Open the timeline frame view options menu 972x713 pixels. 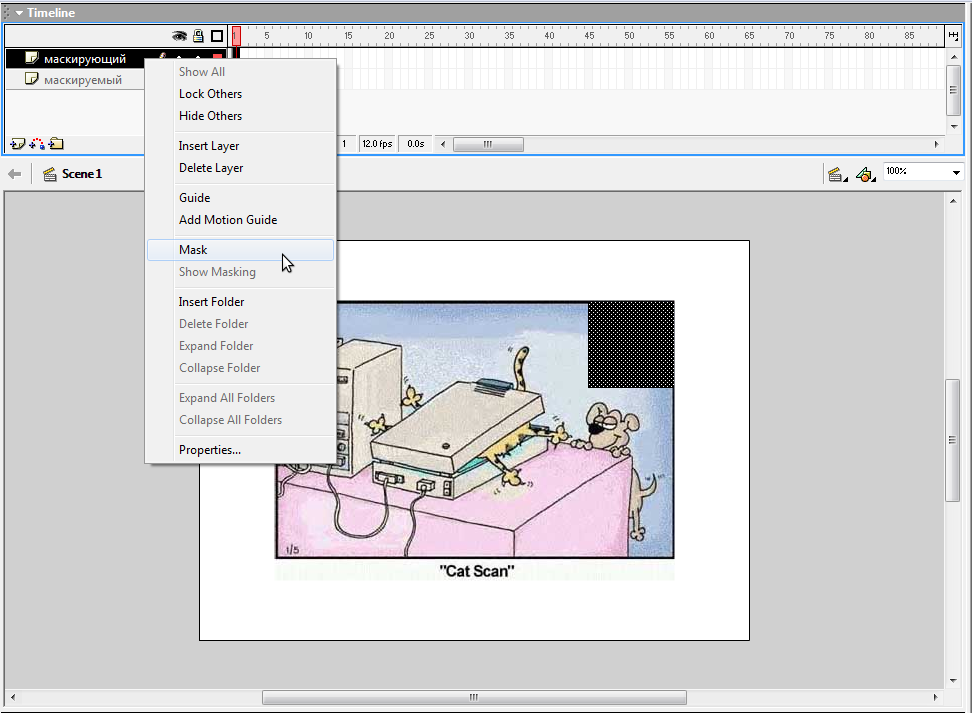tap(953, 36)
